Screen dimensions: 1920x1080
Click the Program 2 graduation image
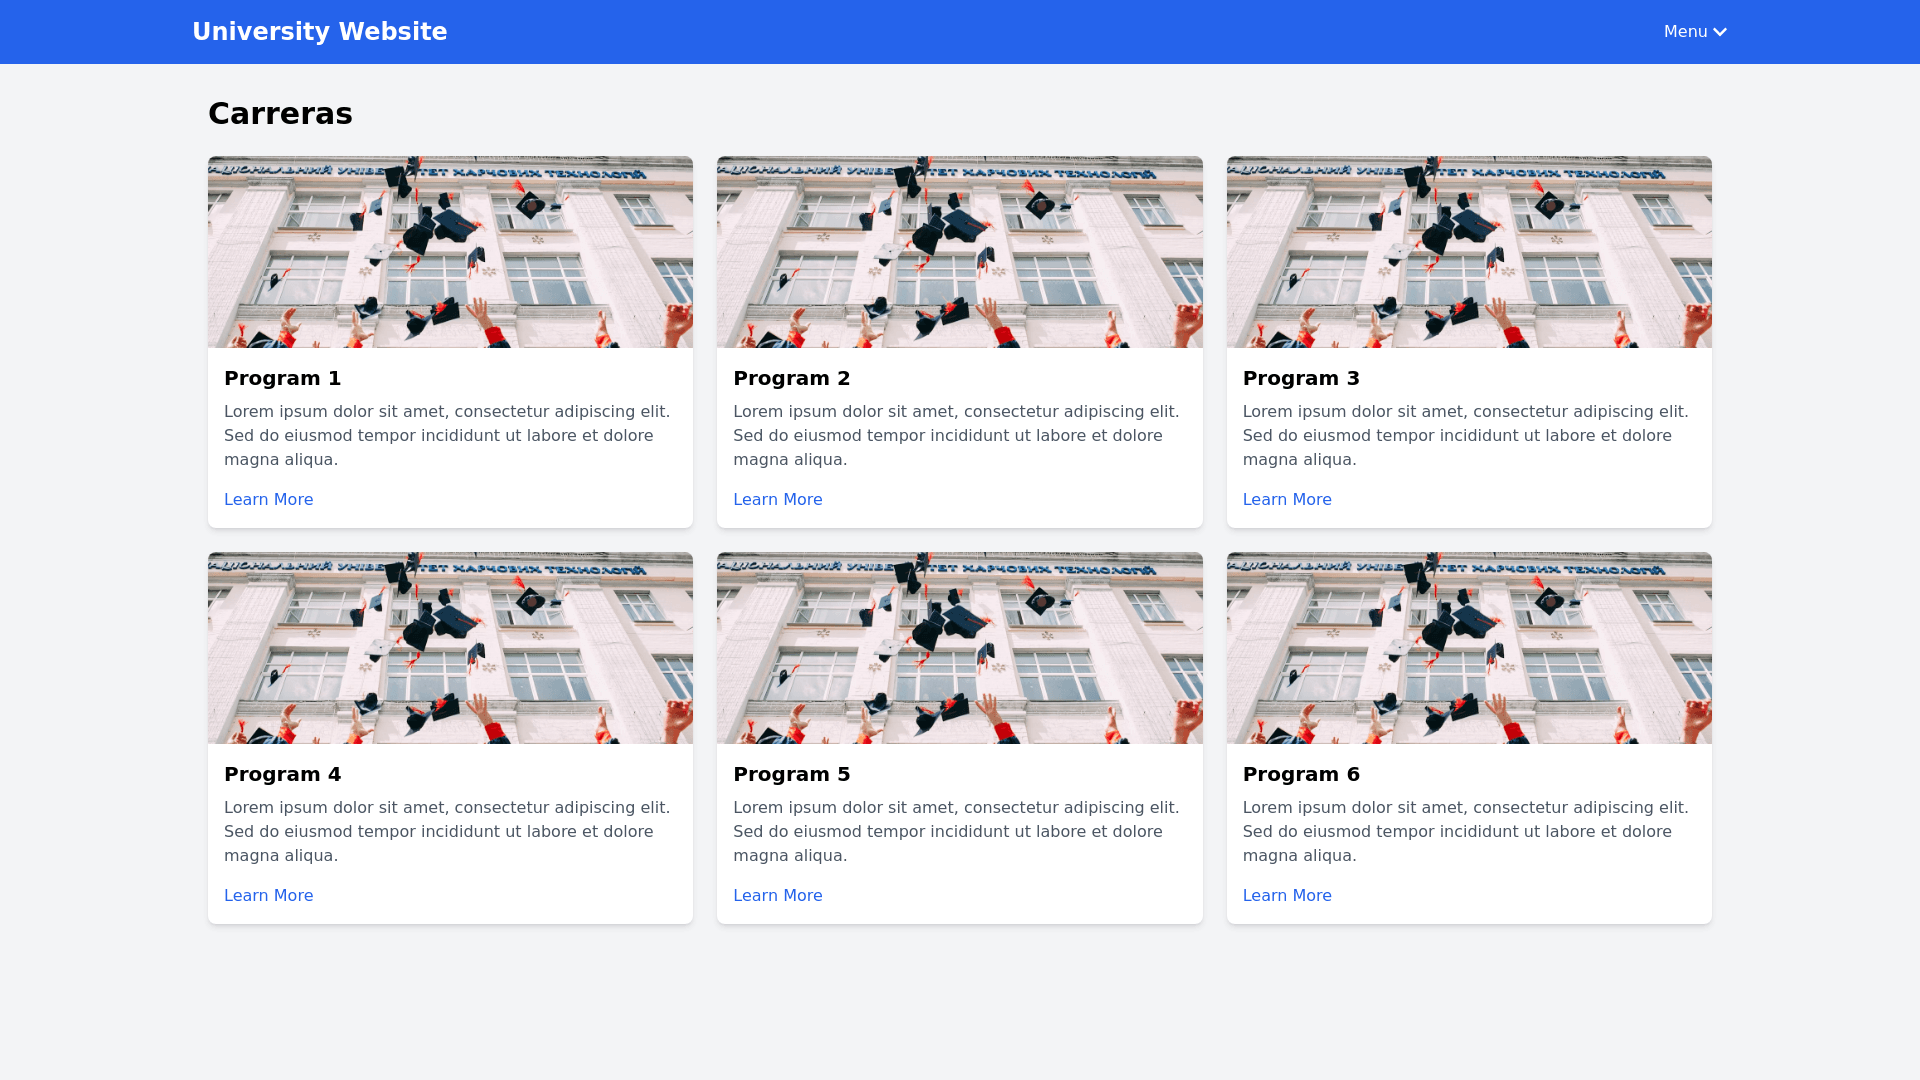click(x=959, y=252)
